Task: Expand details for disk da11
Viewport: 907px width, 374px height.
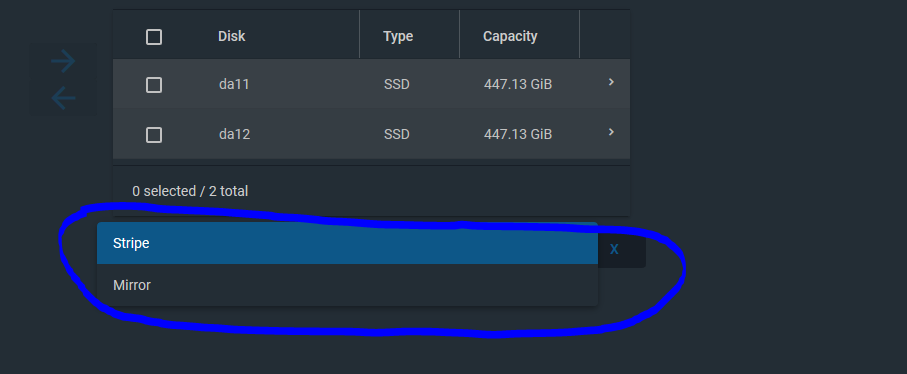Action: pyautogui.click(x=611, y=83)
